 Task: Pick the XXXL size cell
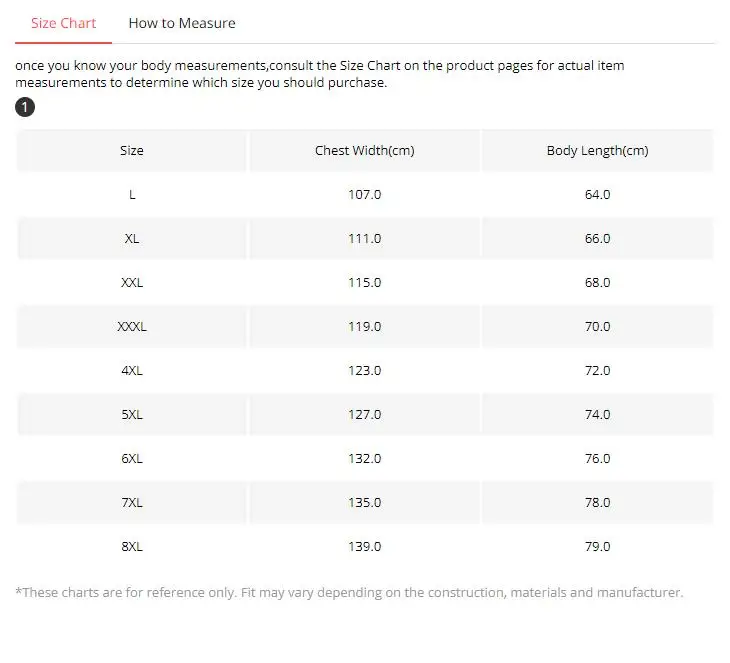coord(132,327)
